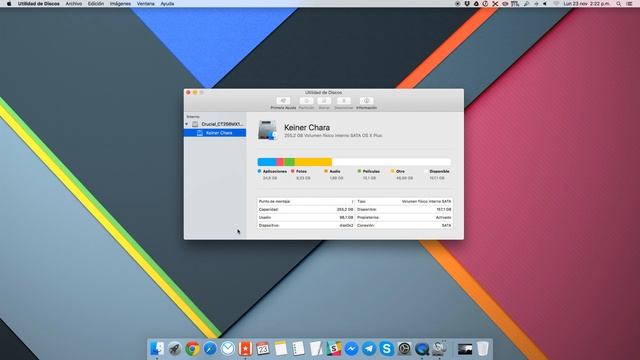
Task: Open the yellow Notes icon in Dock
Action: coord(281,349)
